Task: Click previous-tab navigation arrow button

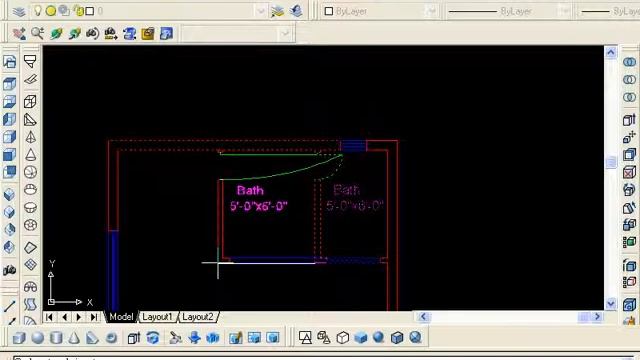Action: pyautogui.click(x=64, y=317)
